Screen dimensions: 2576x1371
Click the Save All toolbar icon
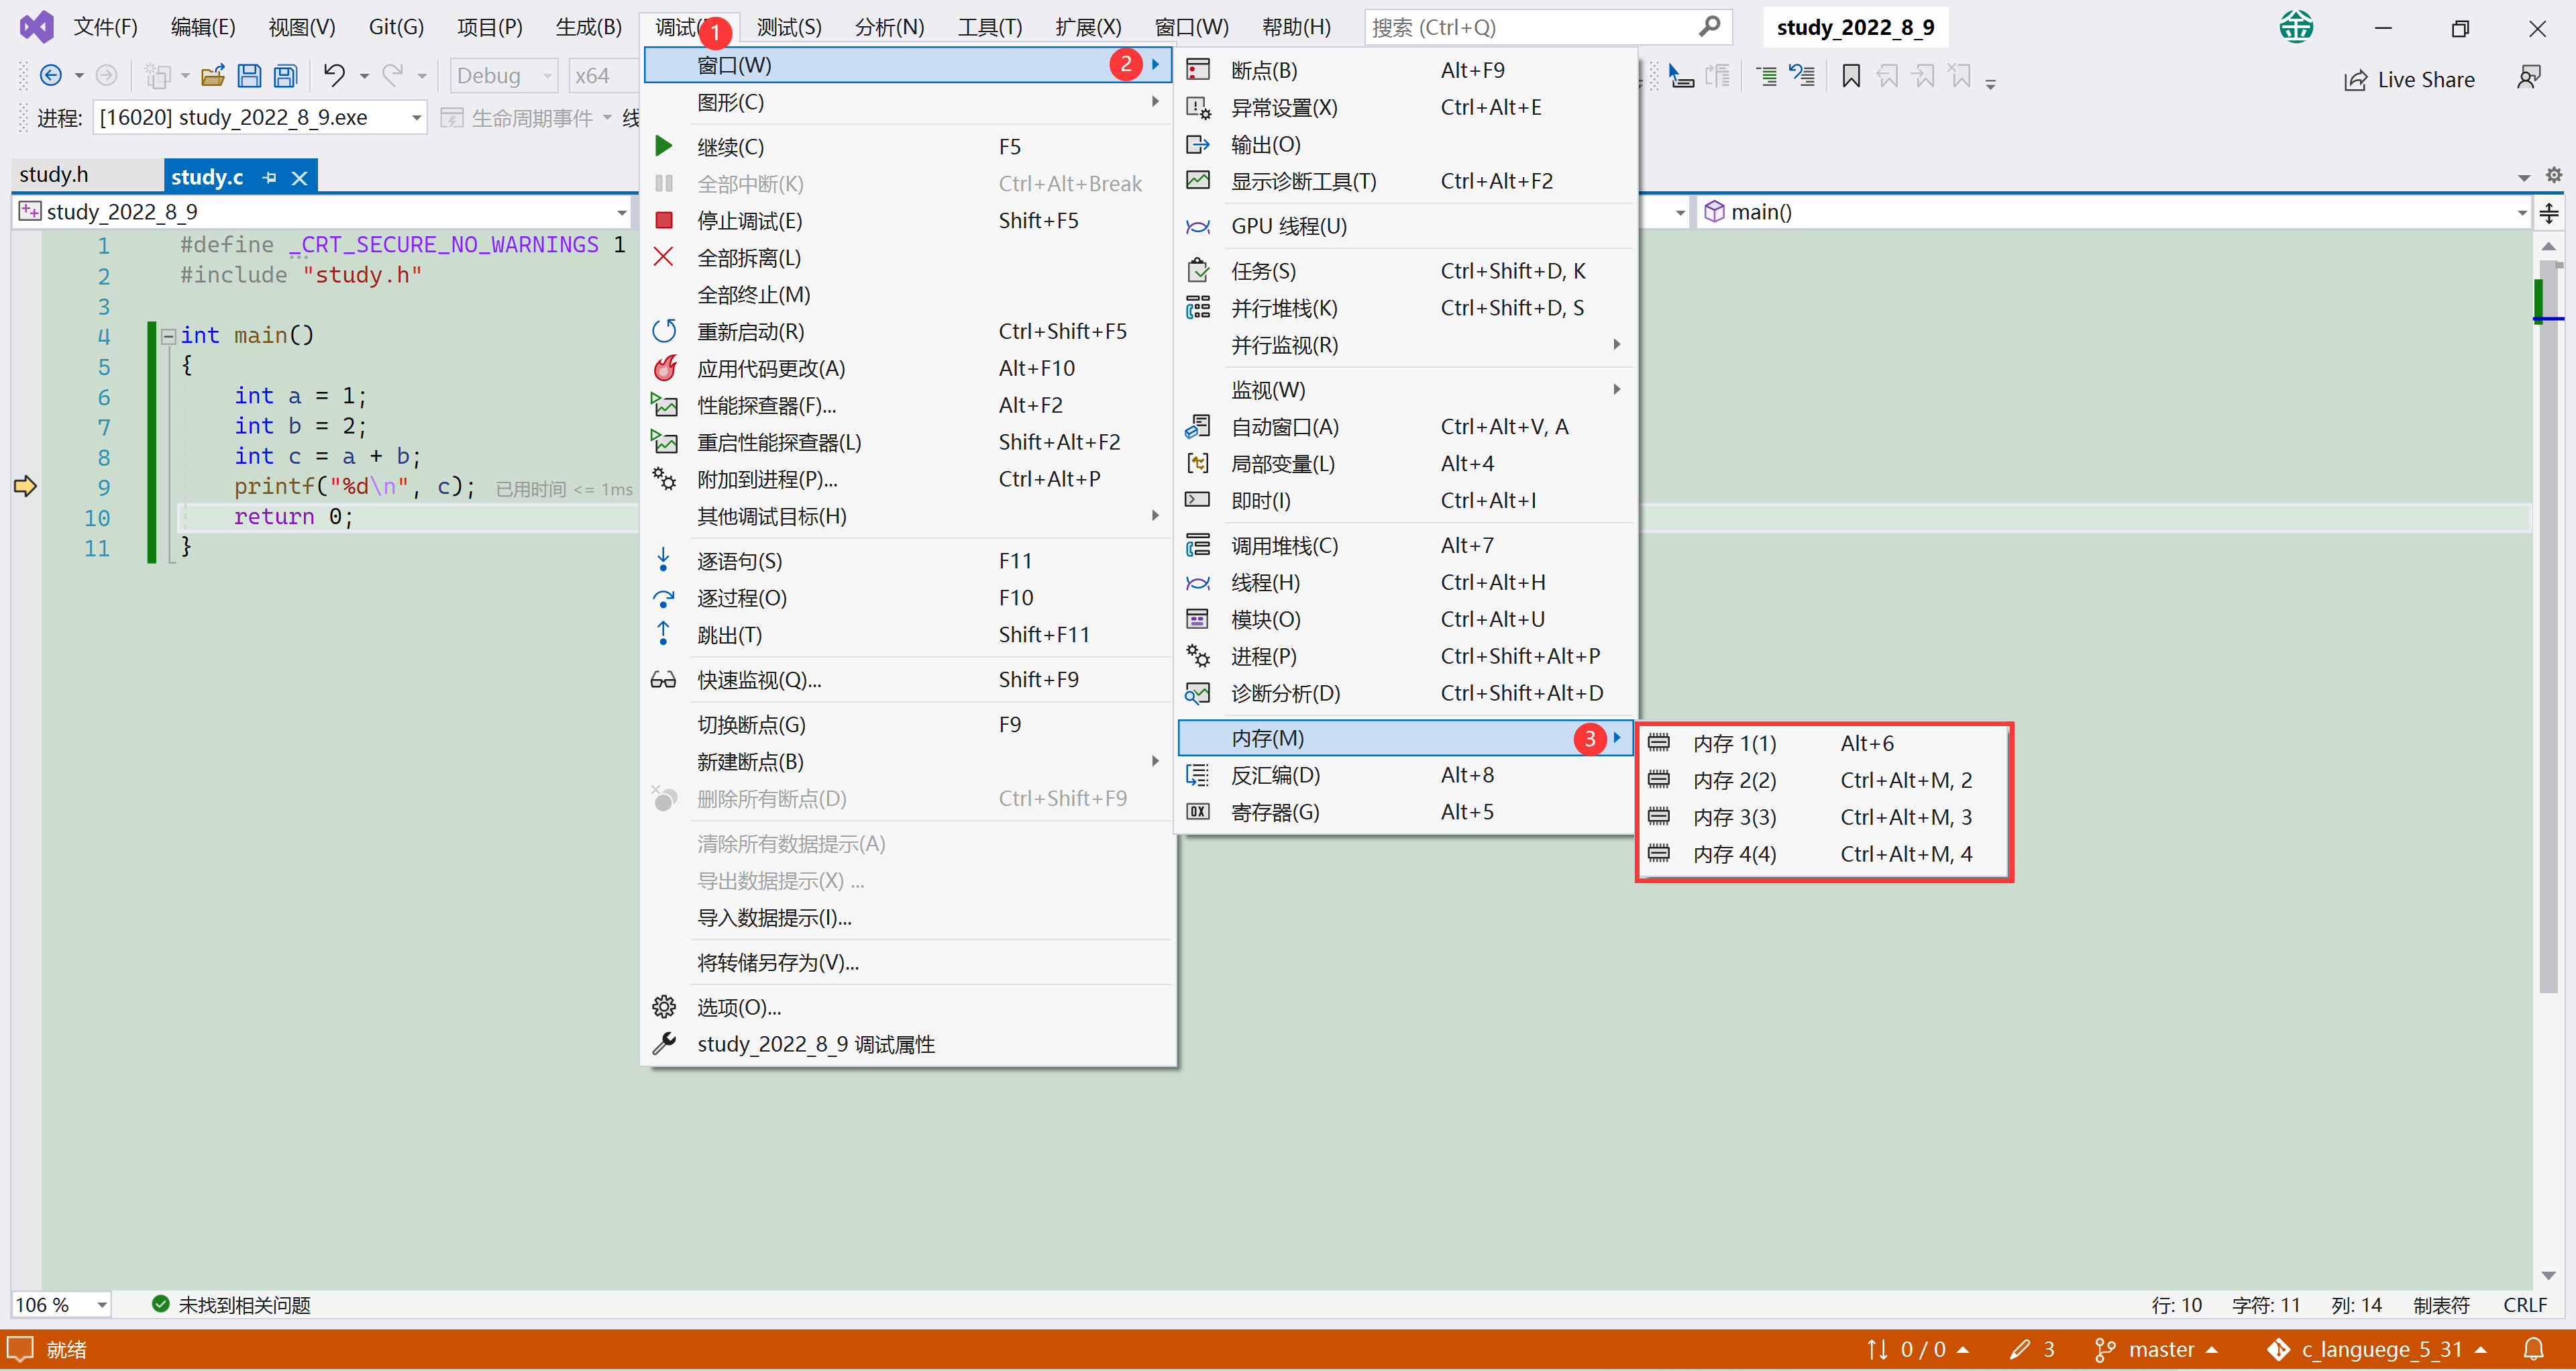coord(285,76)
